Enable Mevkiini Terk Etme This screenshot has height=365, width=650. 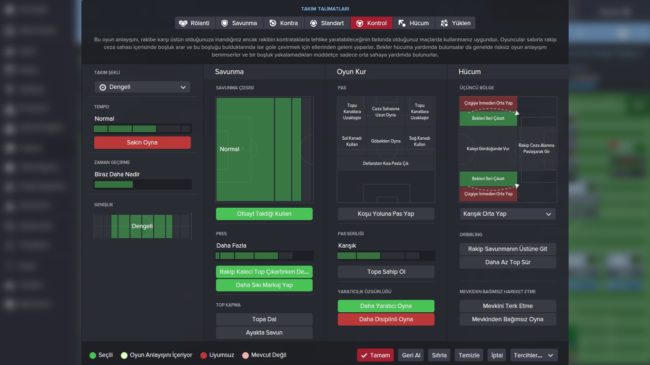[x=507, y=306]
